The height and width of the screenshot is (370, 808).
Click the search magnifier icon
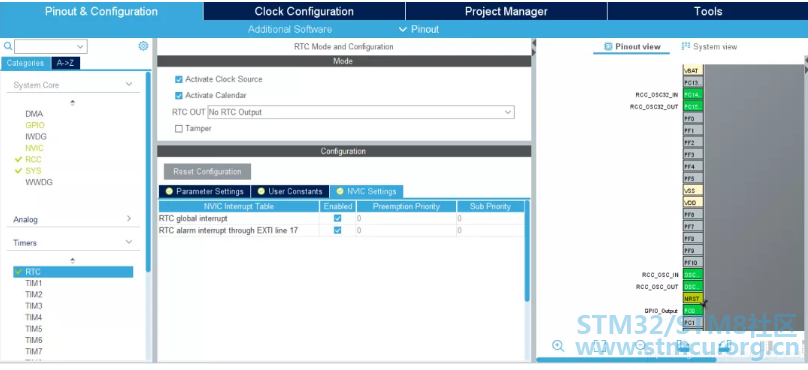point(8,46)
